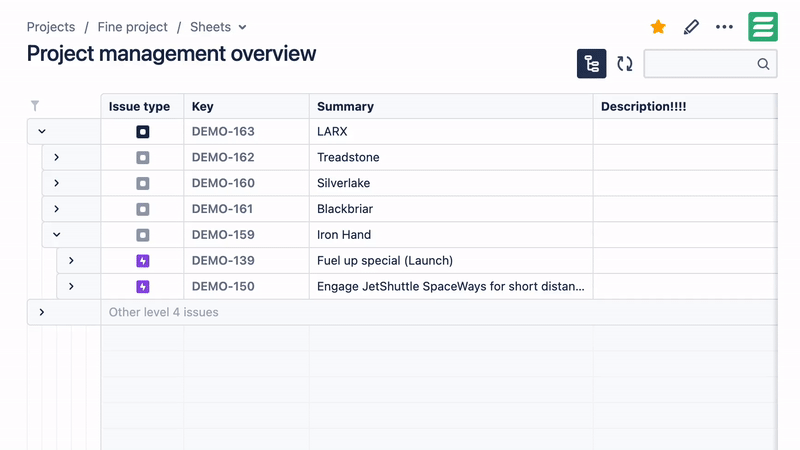800x450 pixels.
Task: Open the green Sheets app icon
Action: coord(763,27)
